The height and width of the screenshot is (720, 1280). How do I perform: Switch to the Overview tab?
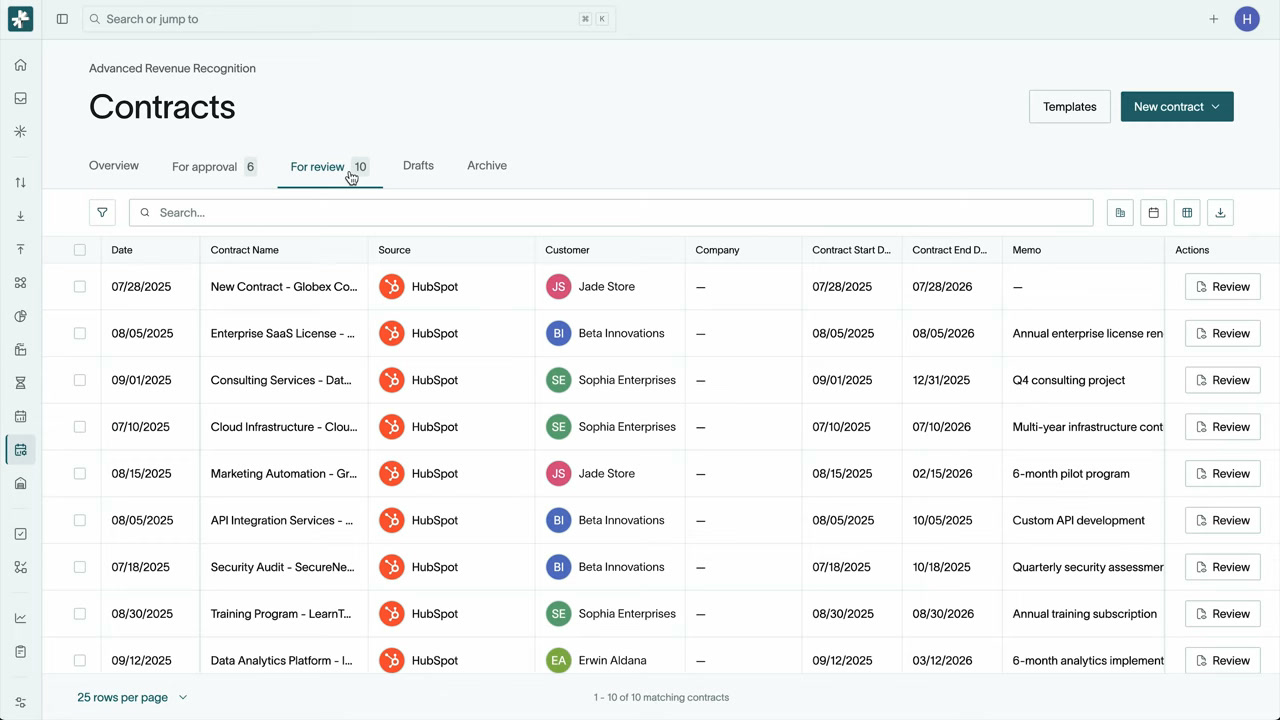click(114, 166)
